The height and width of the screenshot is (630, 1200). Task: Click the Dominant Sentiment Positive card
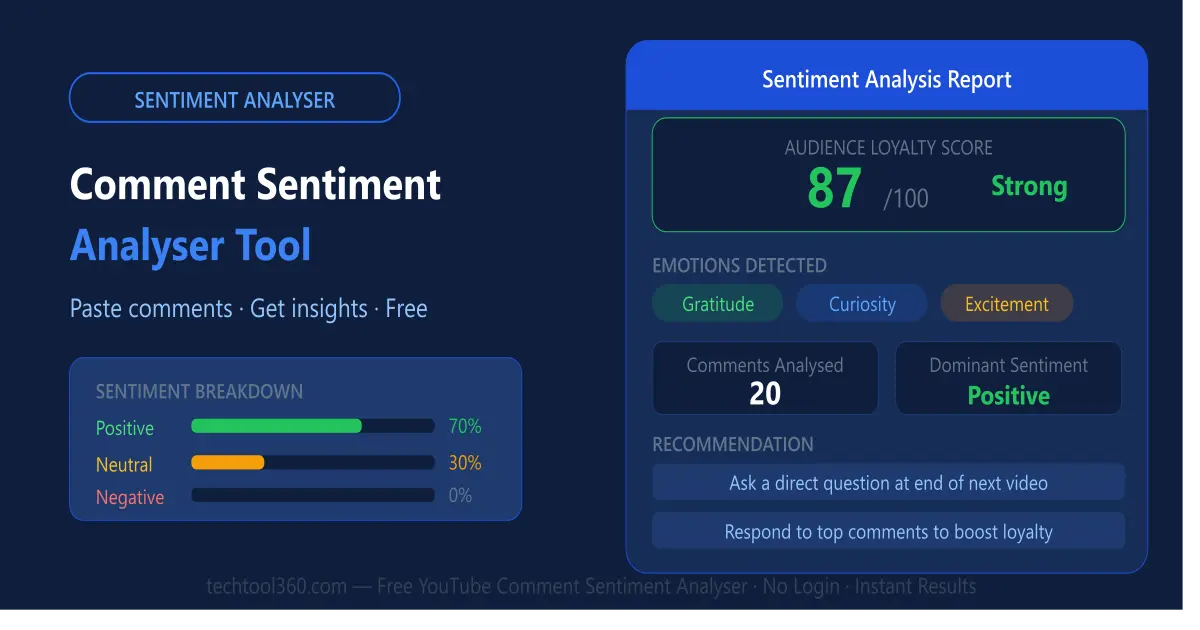(1008, 378)
